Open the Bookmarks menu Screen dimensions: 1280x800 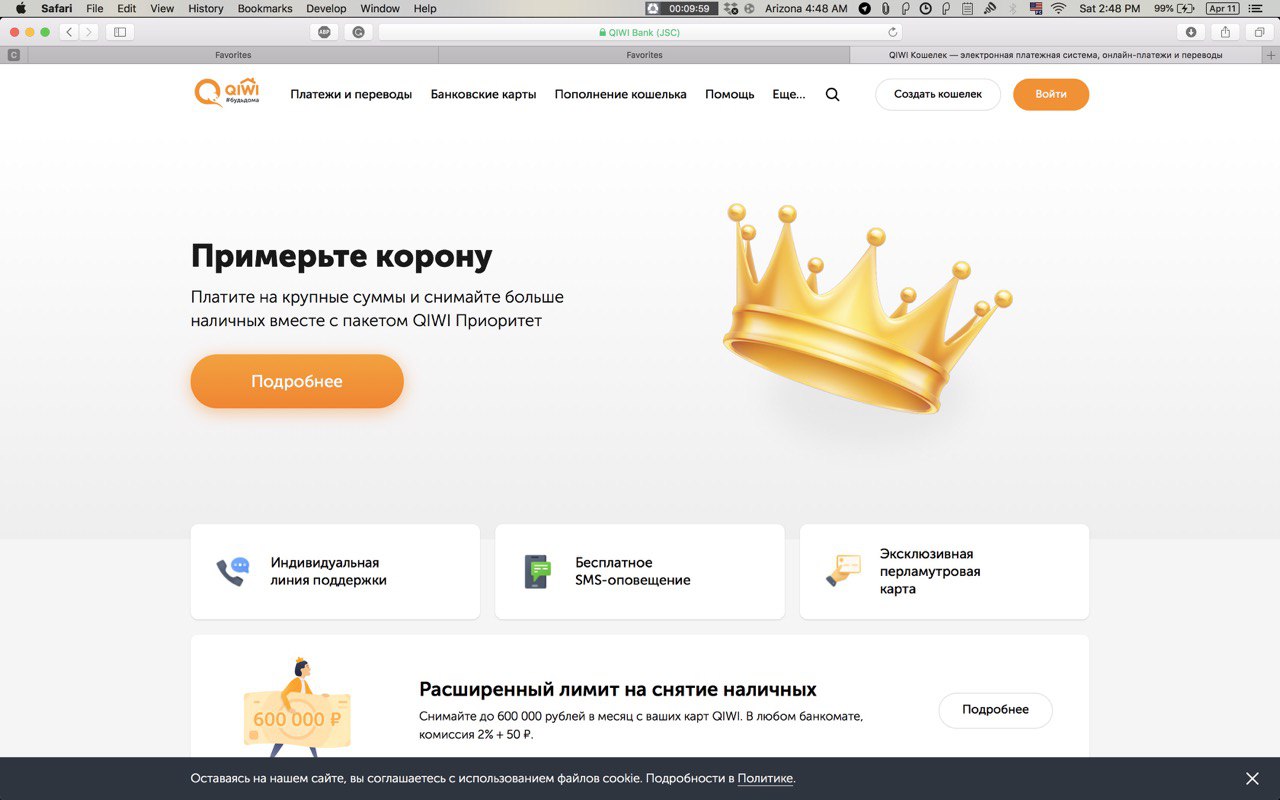[265, 8]
